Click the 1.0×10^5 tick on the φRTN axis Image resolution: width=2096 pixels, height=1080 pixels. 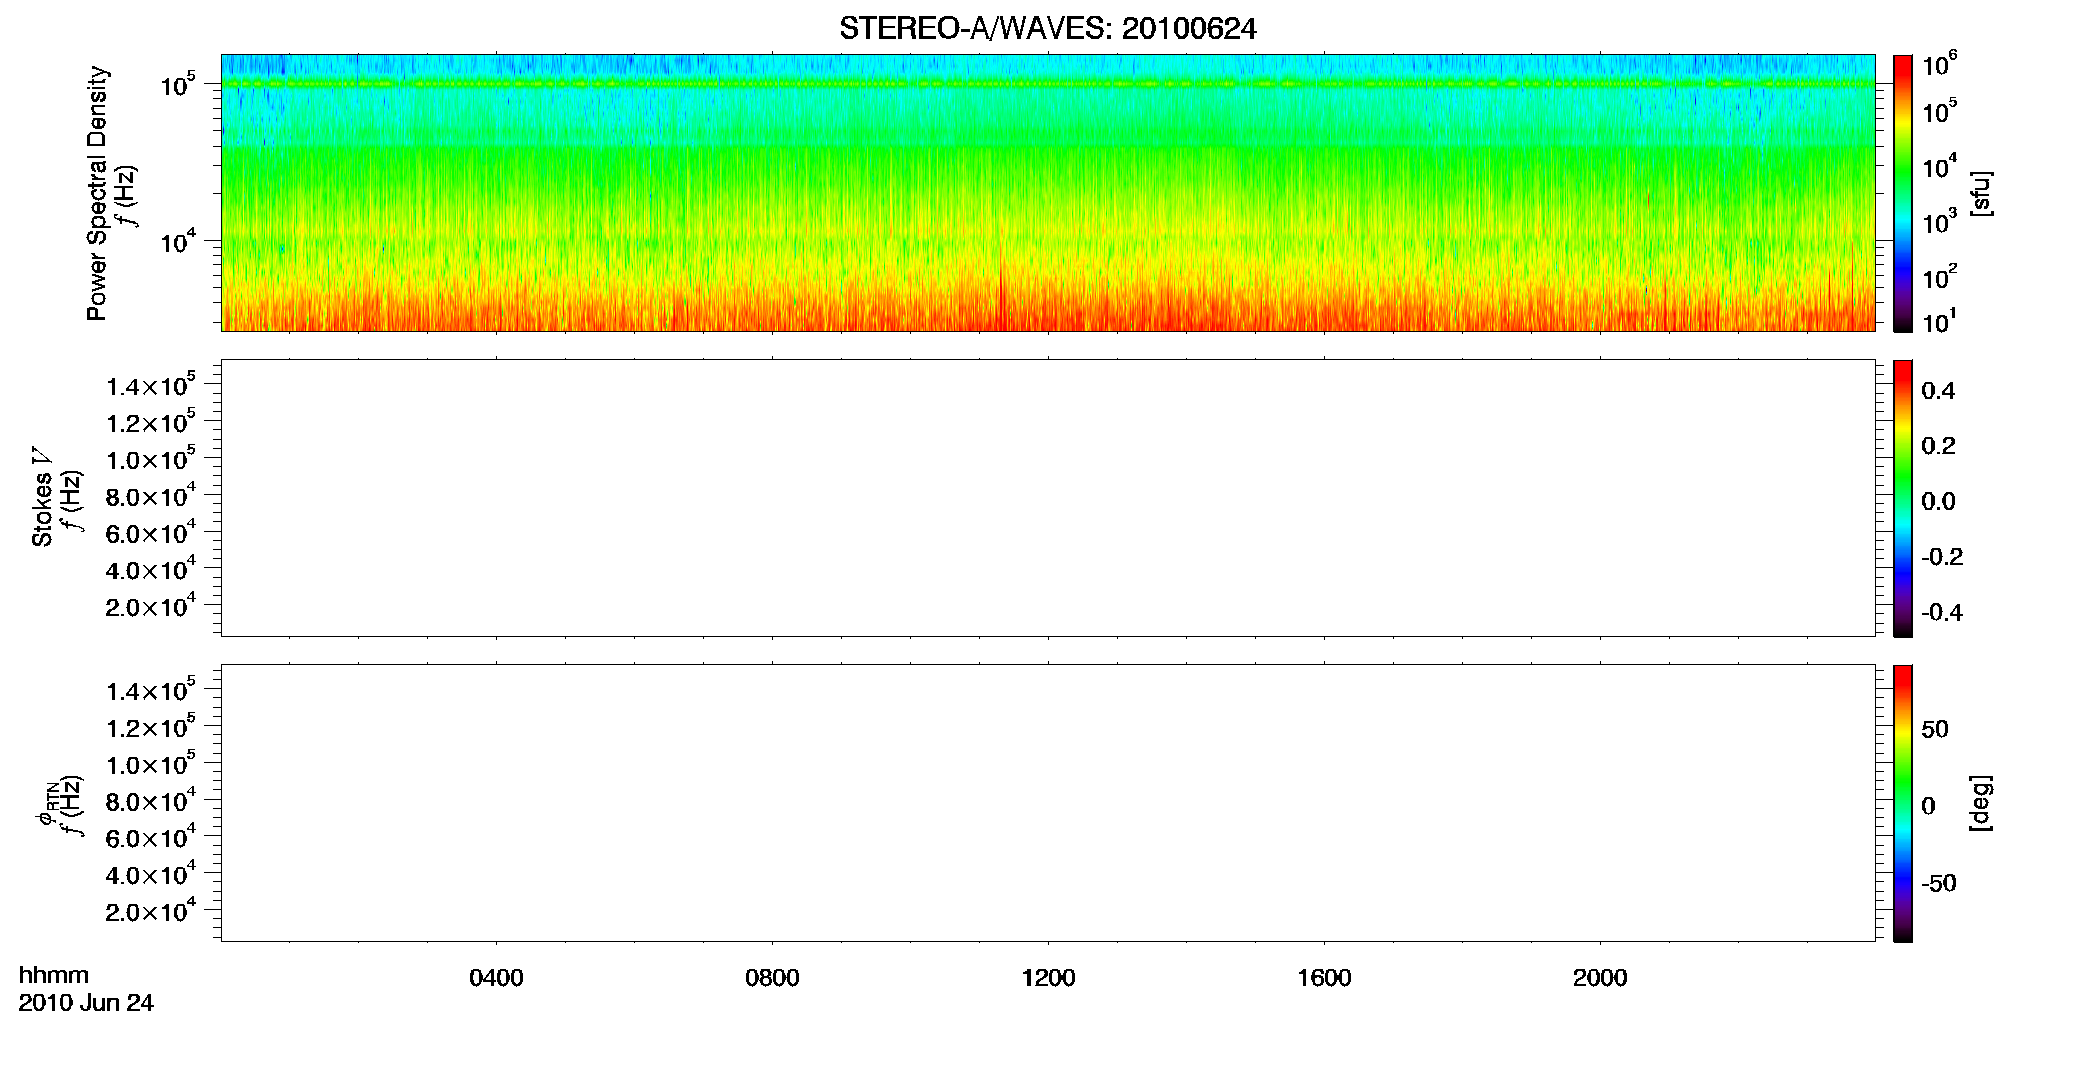[x=151, y=763]
